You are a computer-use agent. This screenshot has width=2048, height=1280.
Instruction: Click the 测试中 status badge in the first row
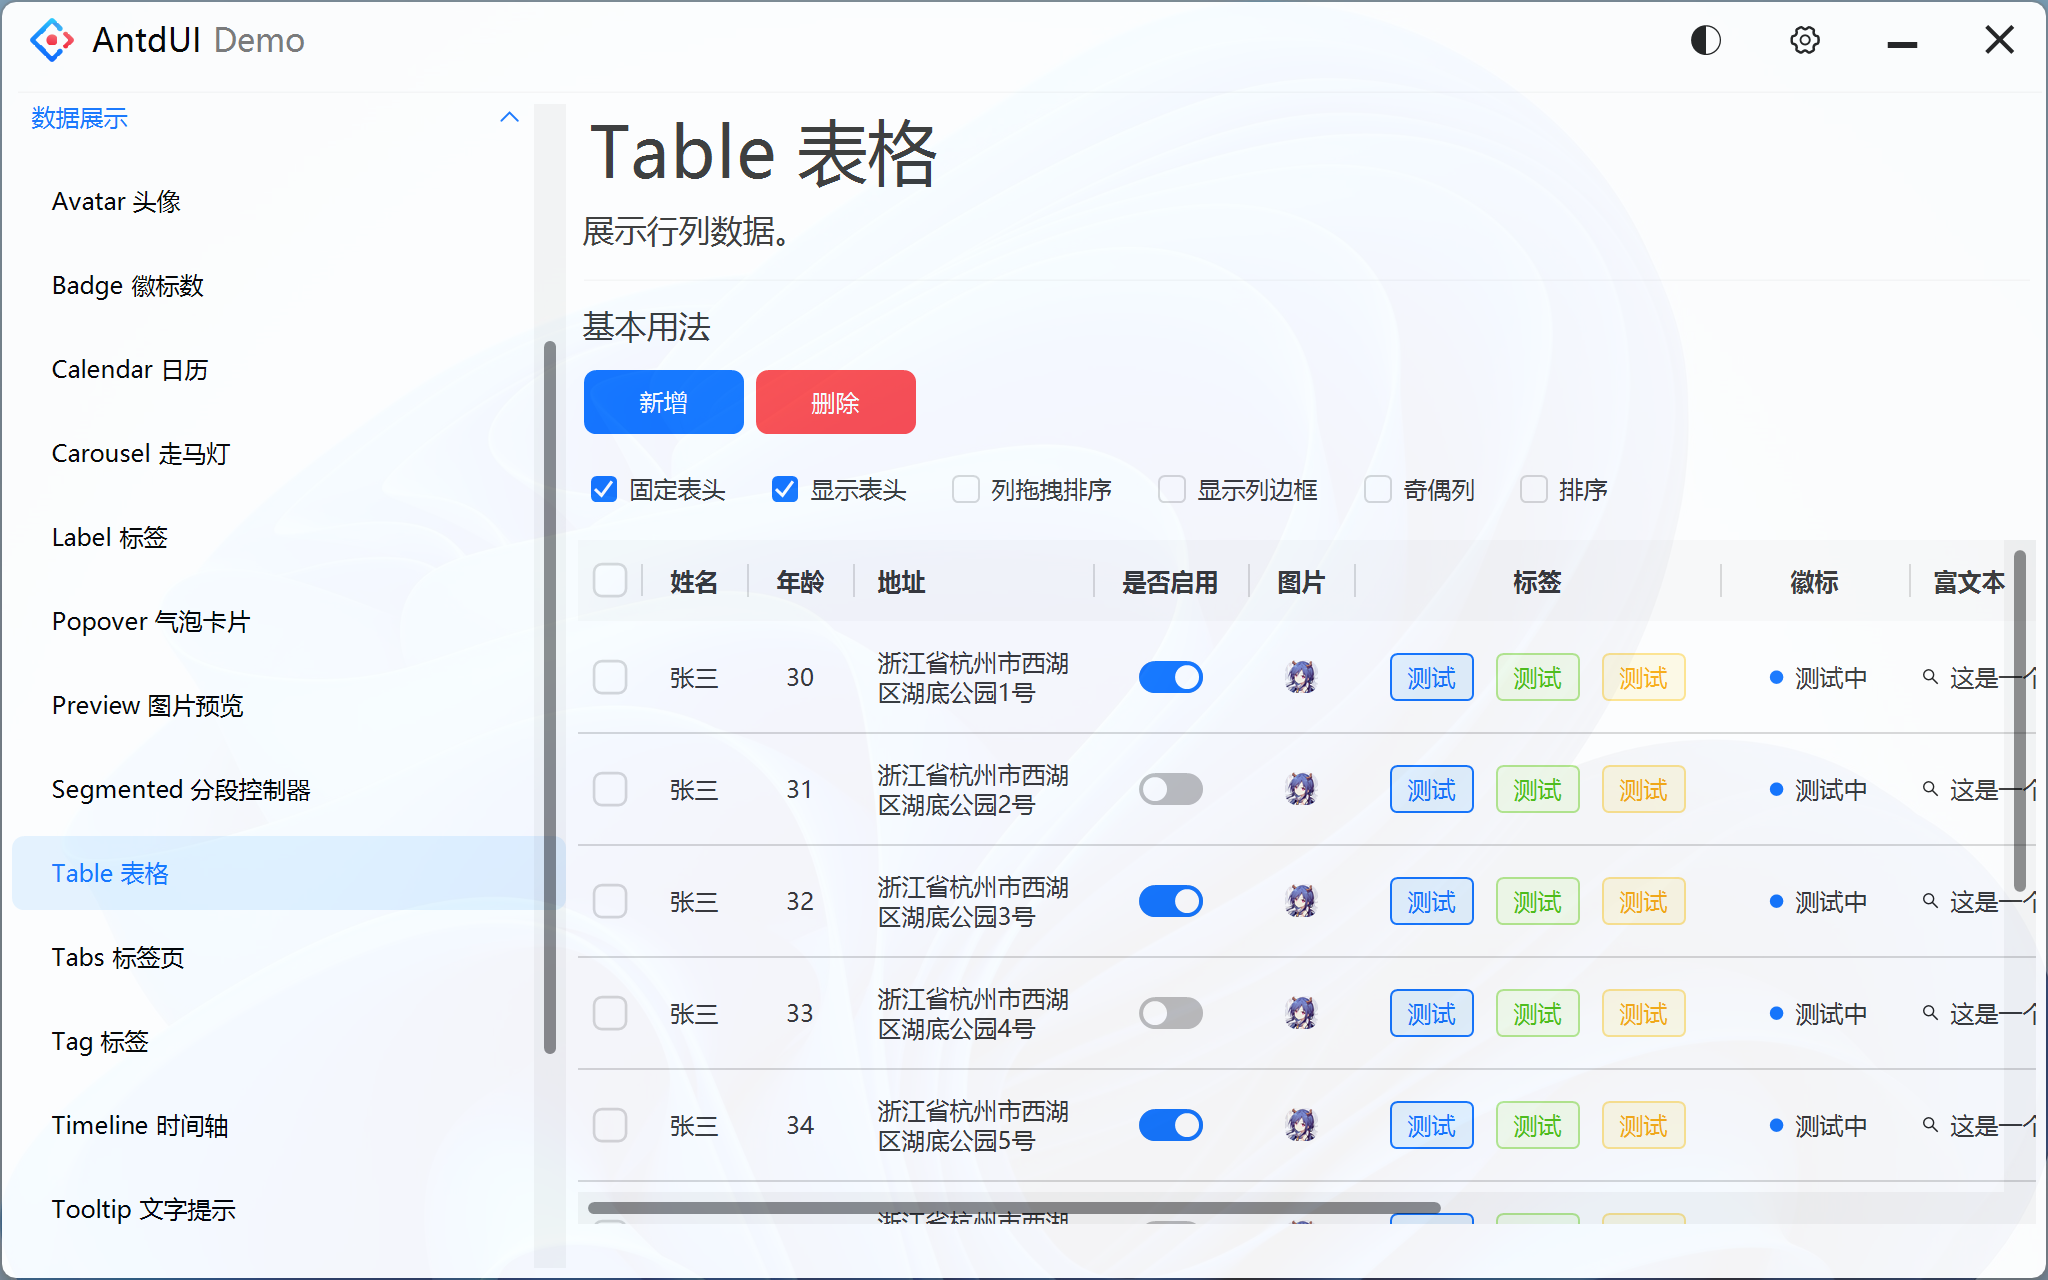(x=1816, y=677)
